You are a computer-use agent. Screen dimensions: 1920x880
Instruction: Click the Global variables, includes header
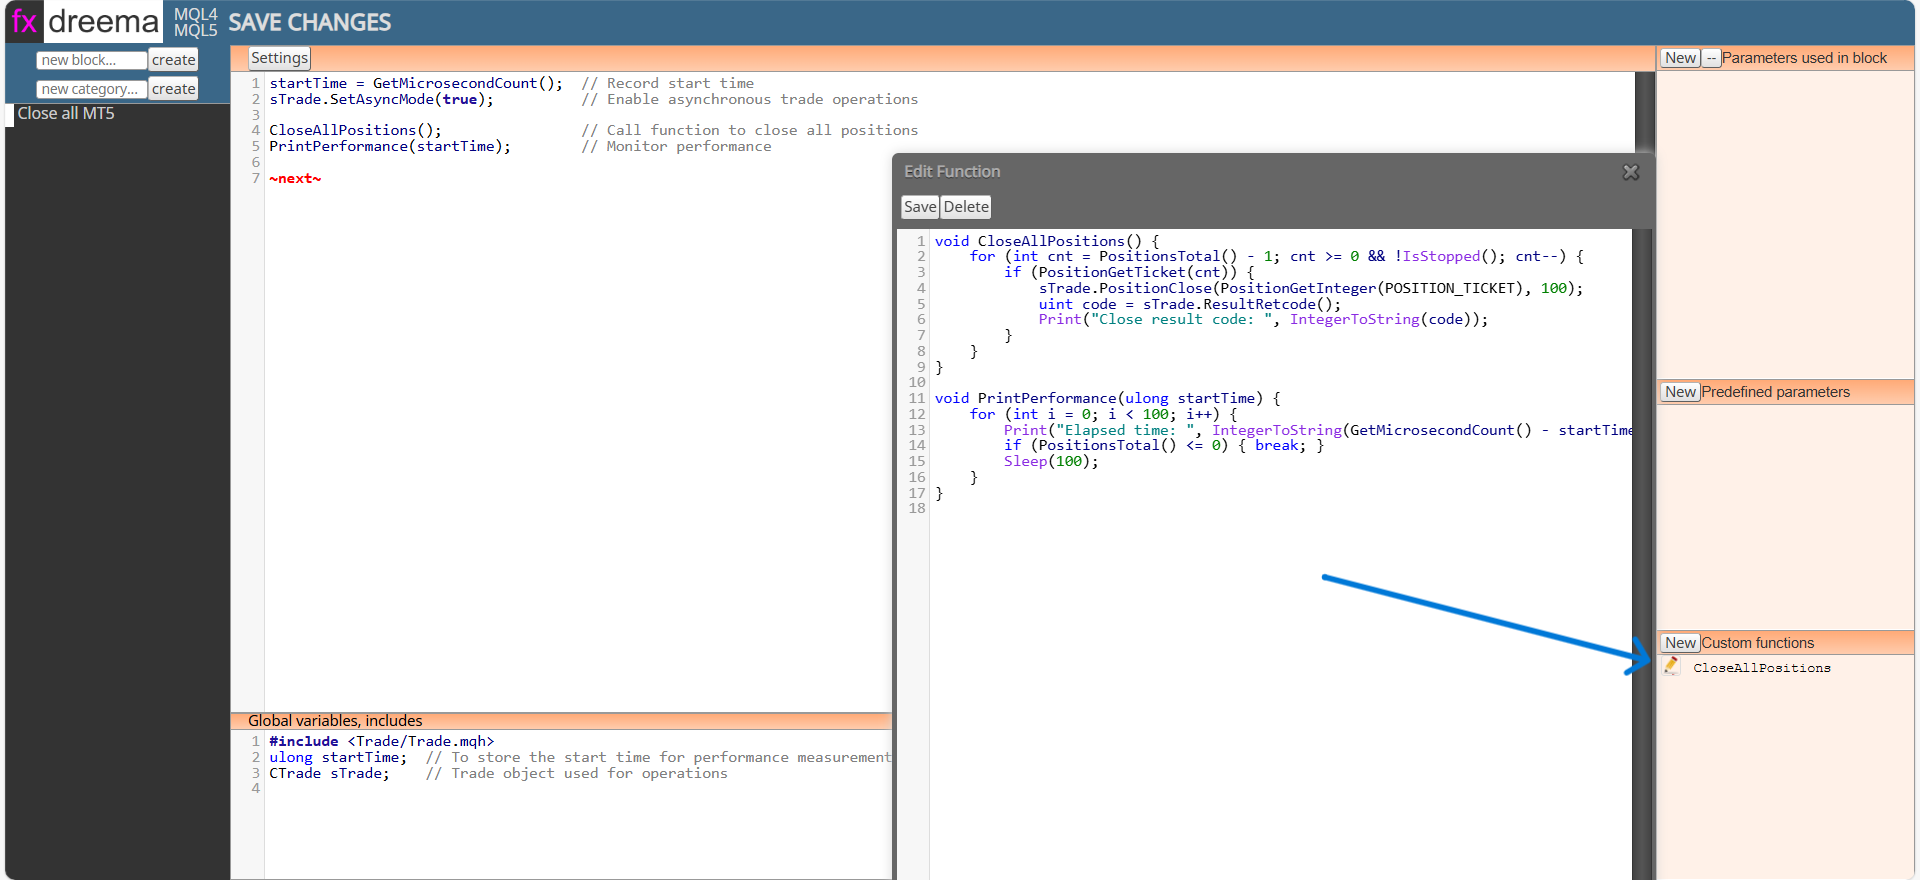(x=335, y=721)
